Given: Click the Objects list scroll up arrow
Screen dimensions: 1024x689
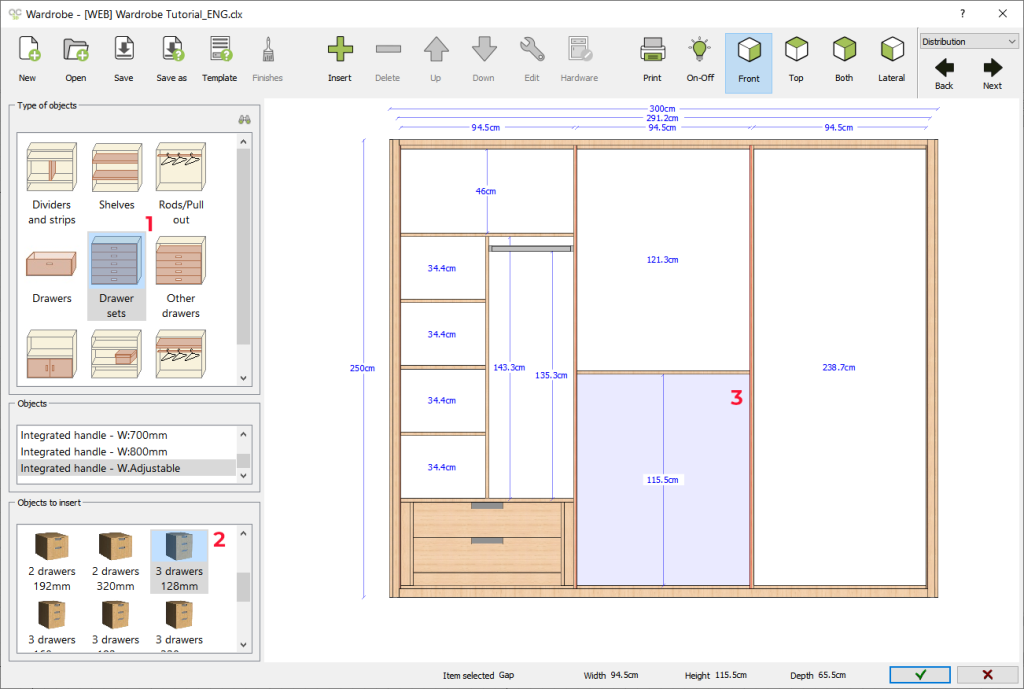Looking at the screenshot, I should coord(244,434).
